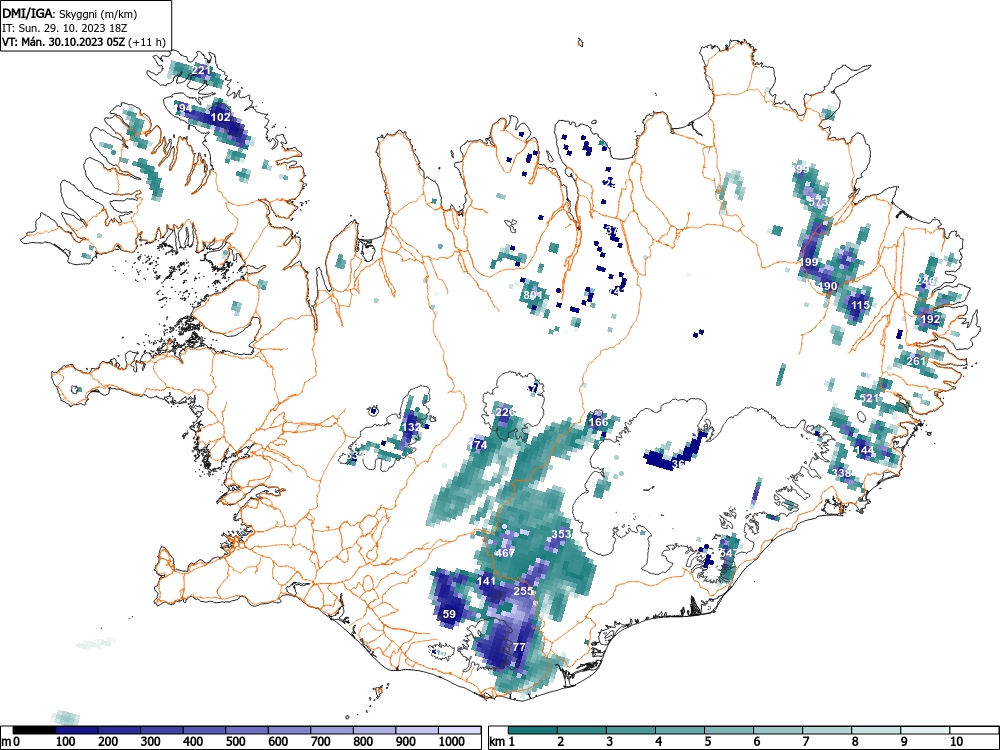The width and height of the screenshot is (1000, 750).
Task: Select the '521' visibility value
Action: coord(869,399)
